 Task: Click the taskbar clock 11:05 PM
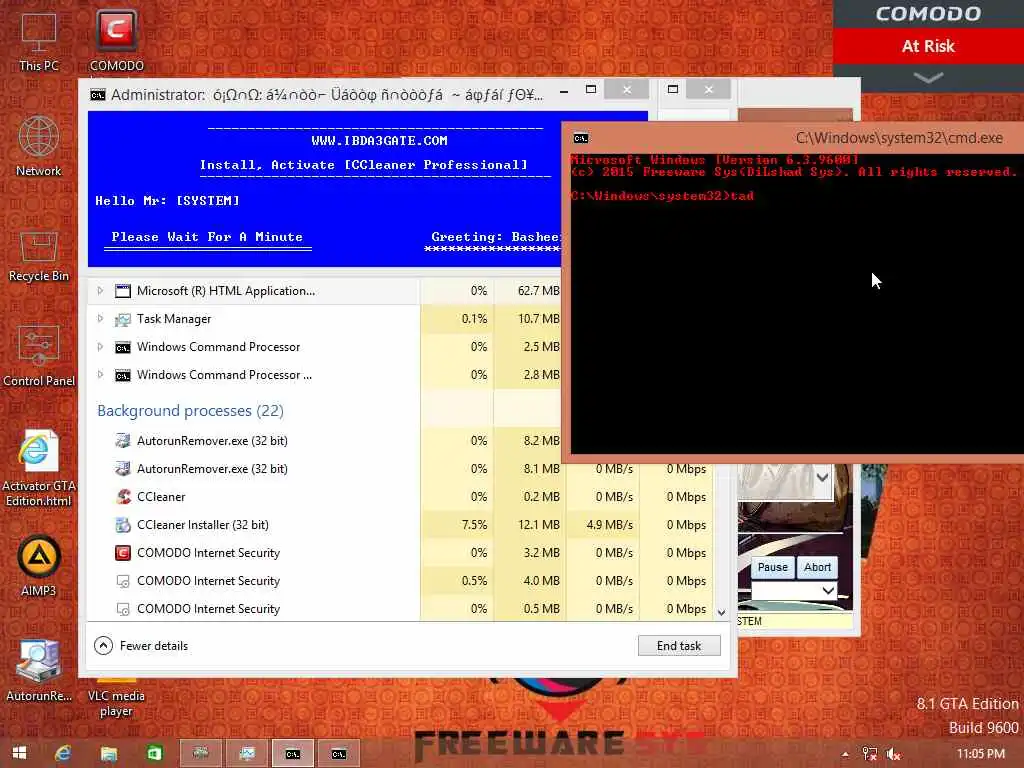point(981,754)
